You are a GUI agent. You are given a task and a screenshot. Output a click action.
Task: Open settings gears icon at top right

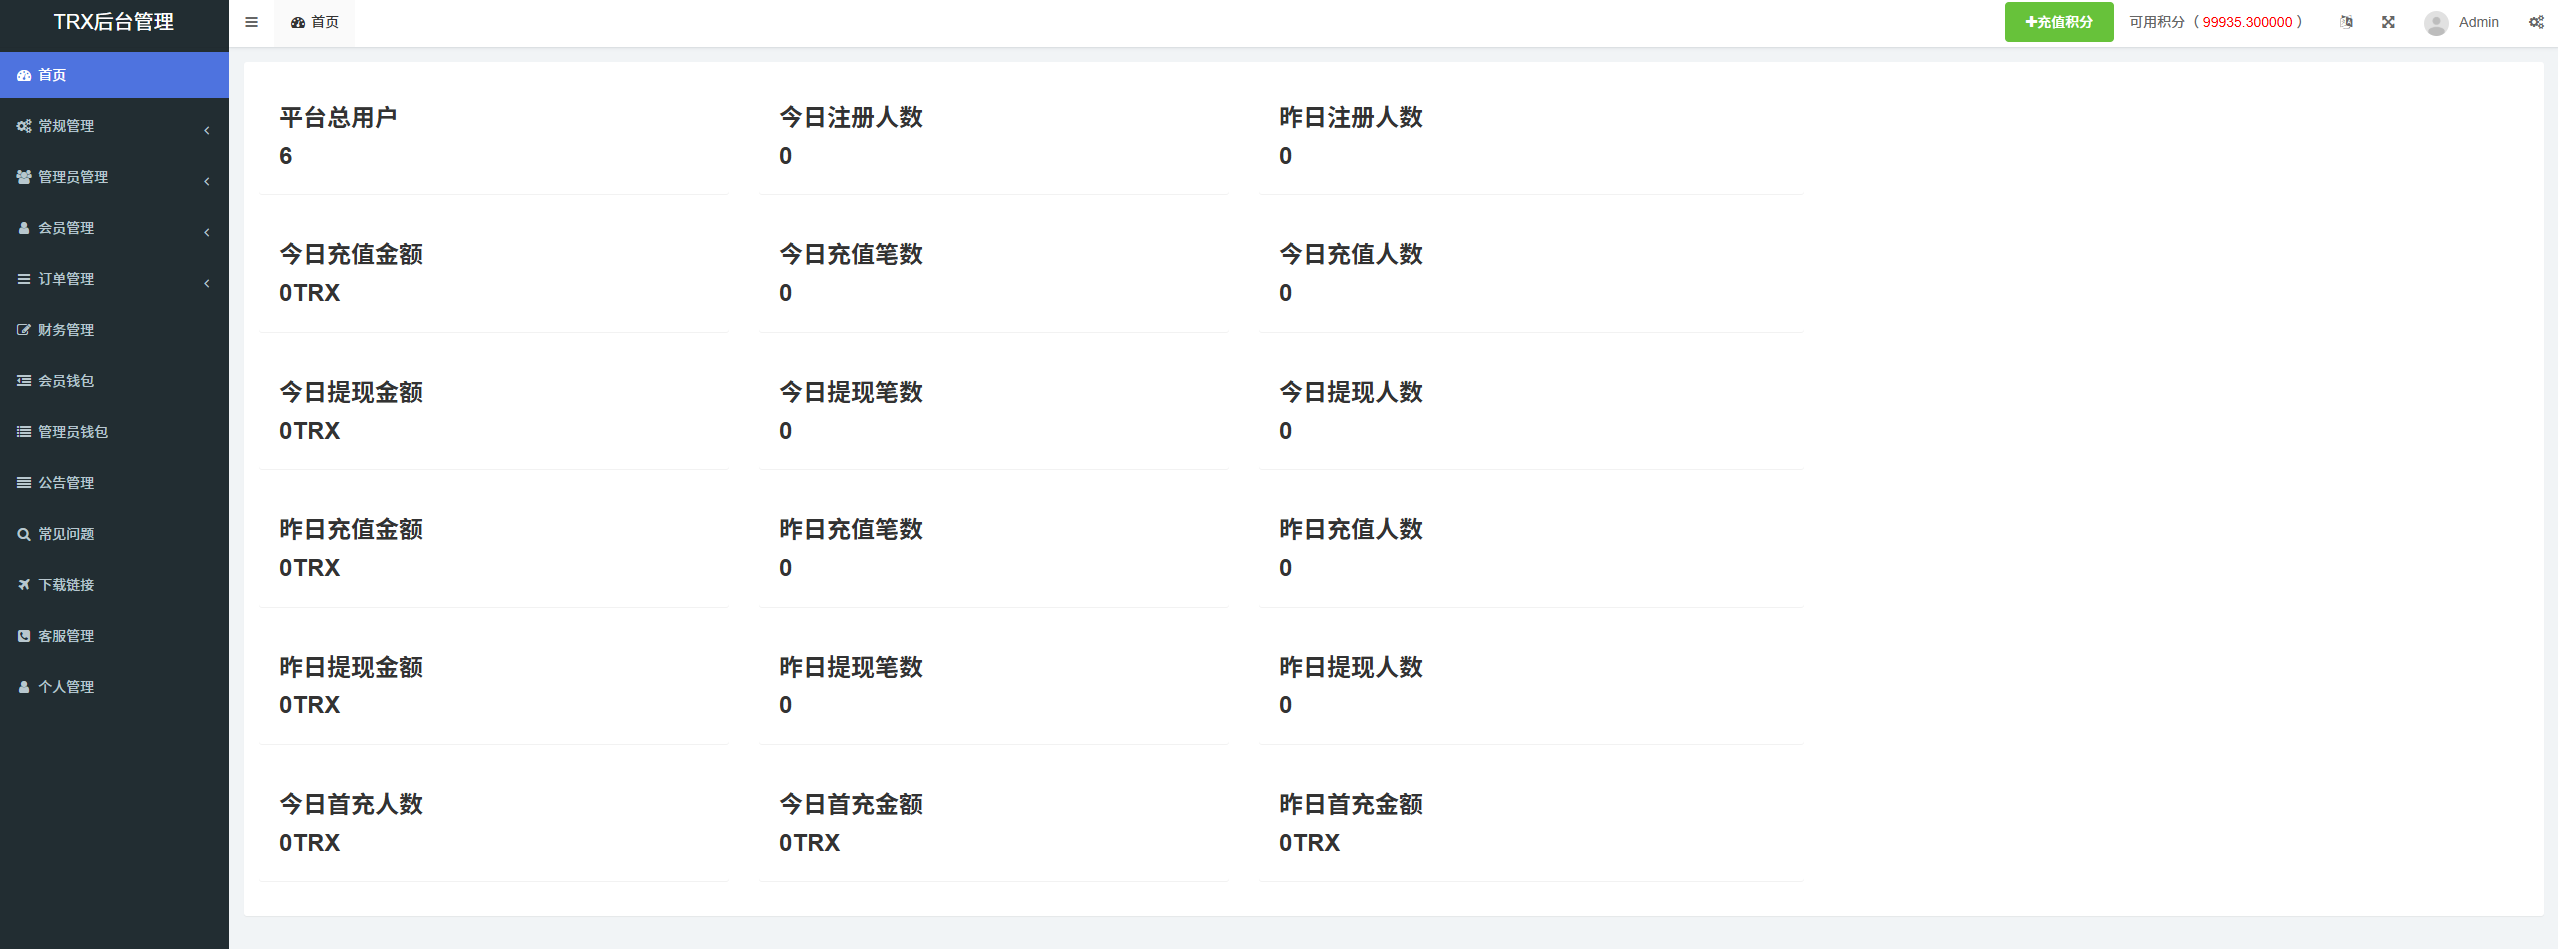tap(2536, 22)
